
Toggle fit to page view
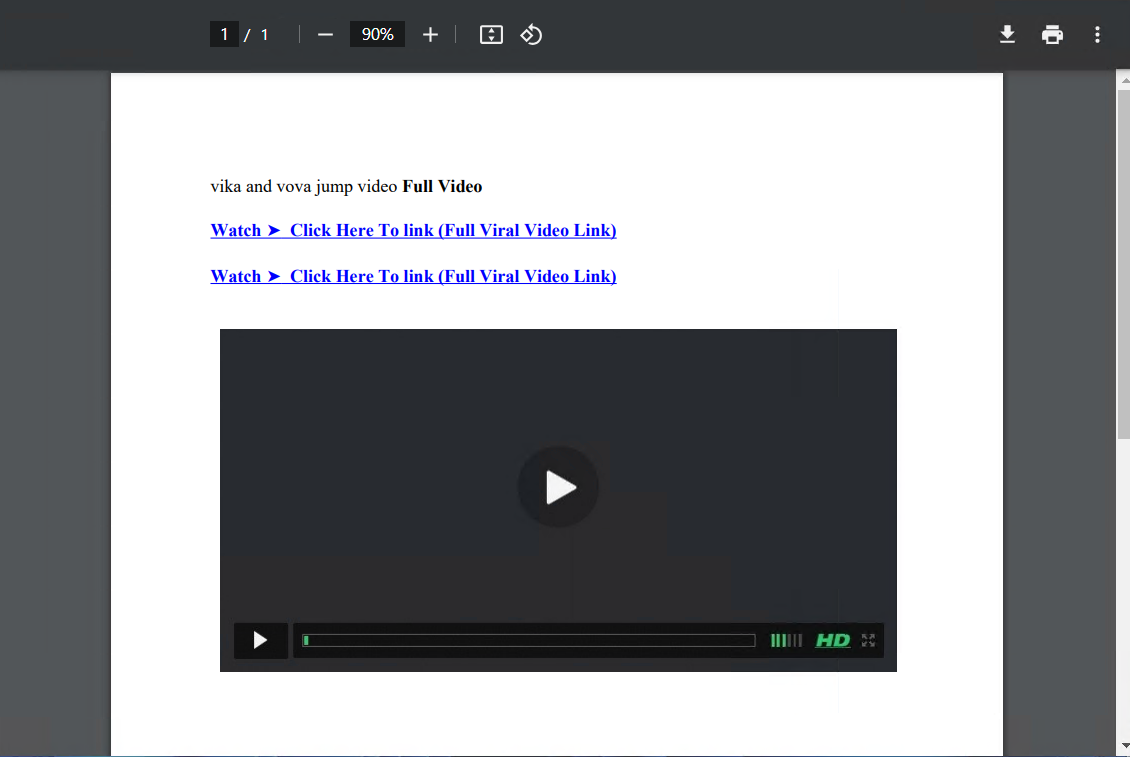(491, 35)
